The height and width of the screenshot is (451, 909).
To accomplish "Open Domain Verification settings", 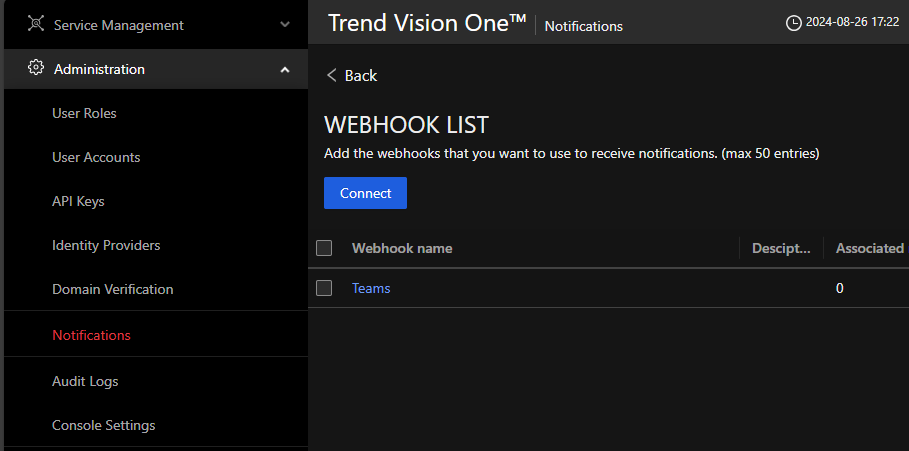I will point(112,289).
